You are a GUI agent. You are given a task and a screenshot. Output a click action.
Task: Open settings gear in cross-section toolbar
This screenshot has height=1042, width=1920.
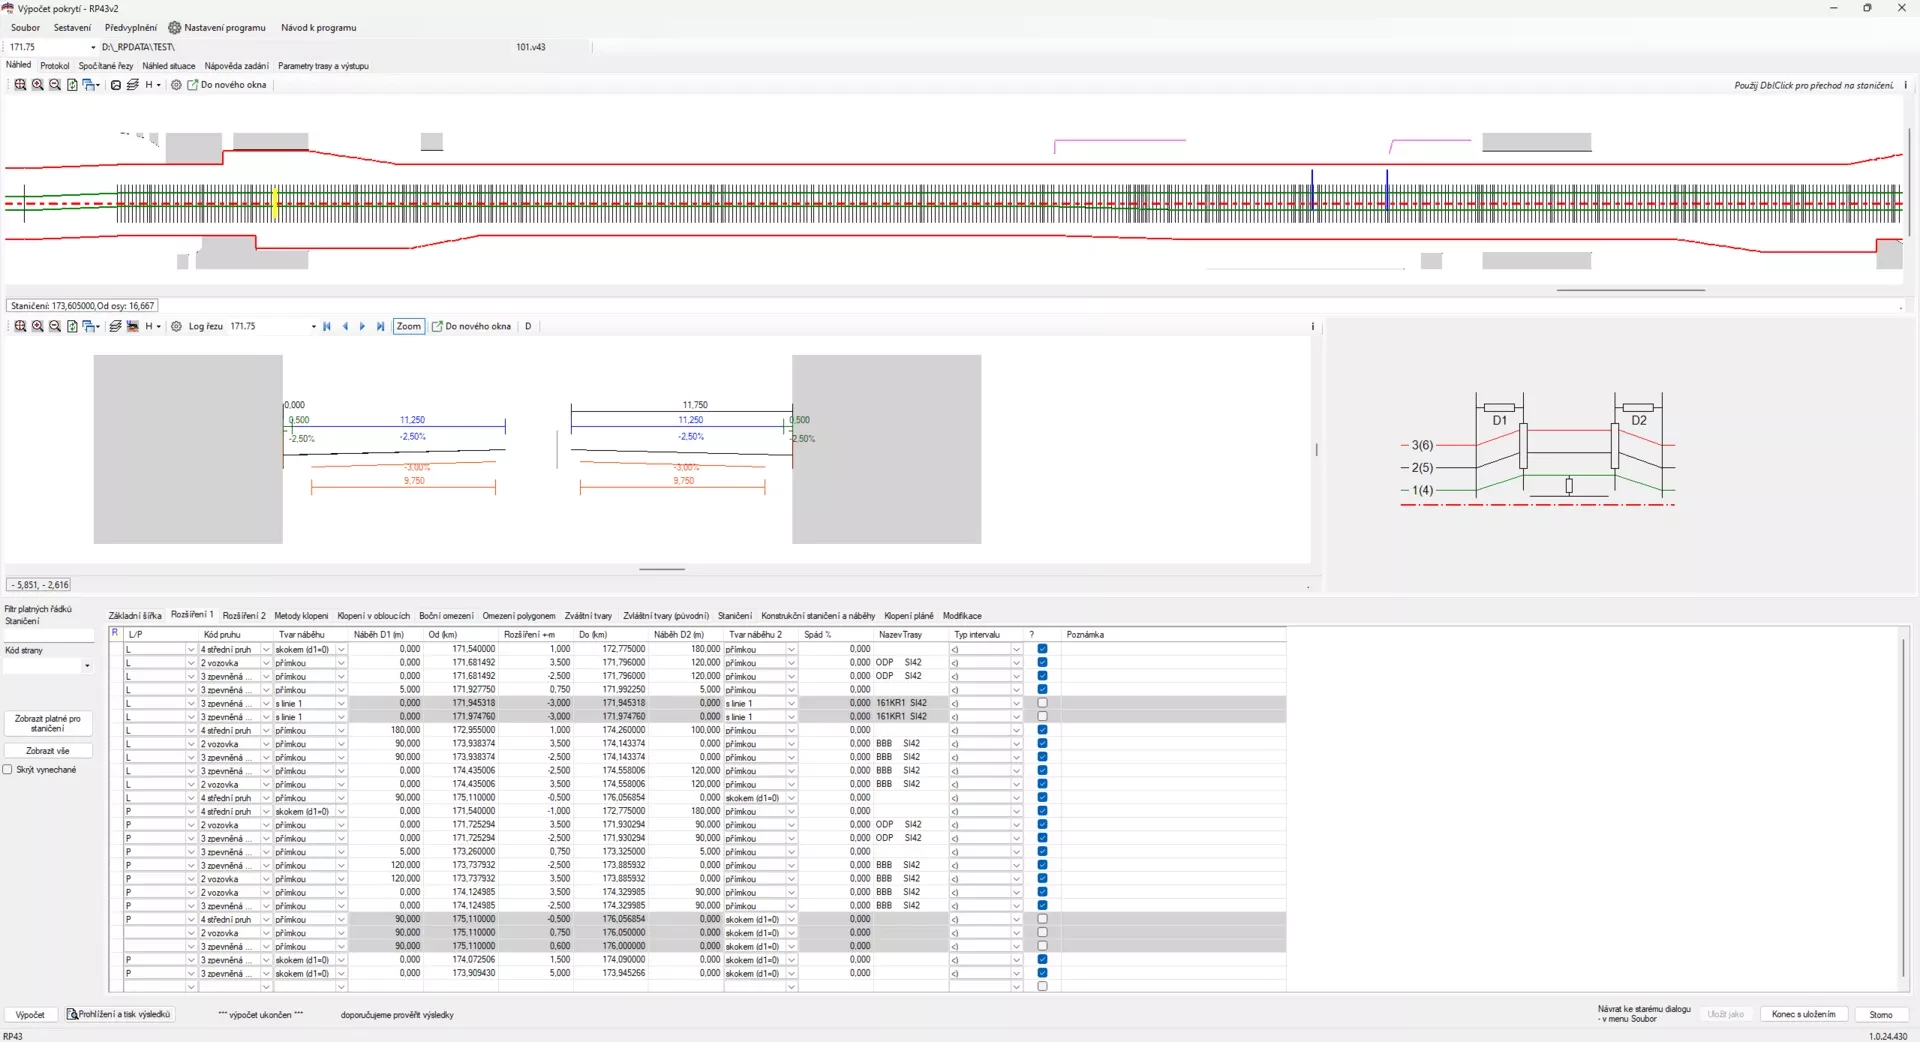pos(176,326)
